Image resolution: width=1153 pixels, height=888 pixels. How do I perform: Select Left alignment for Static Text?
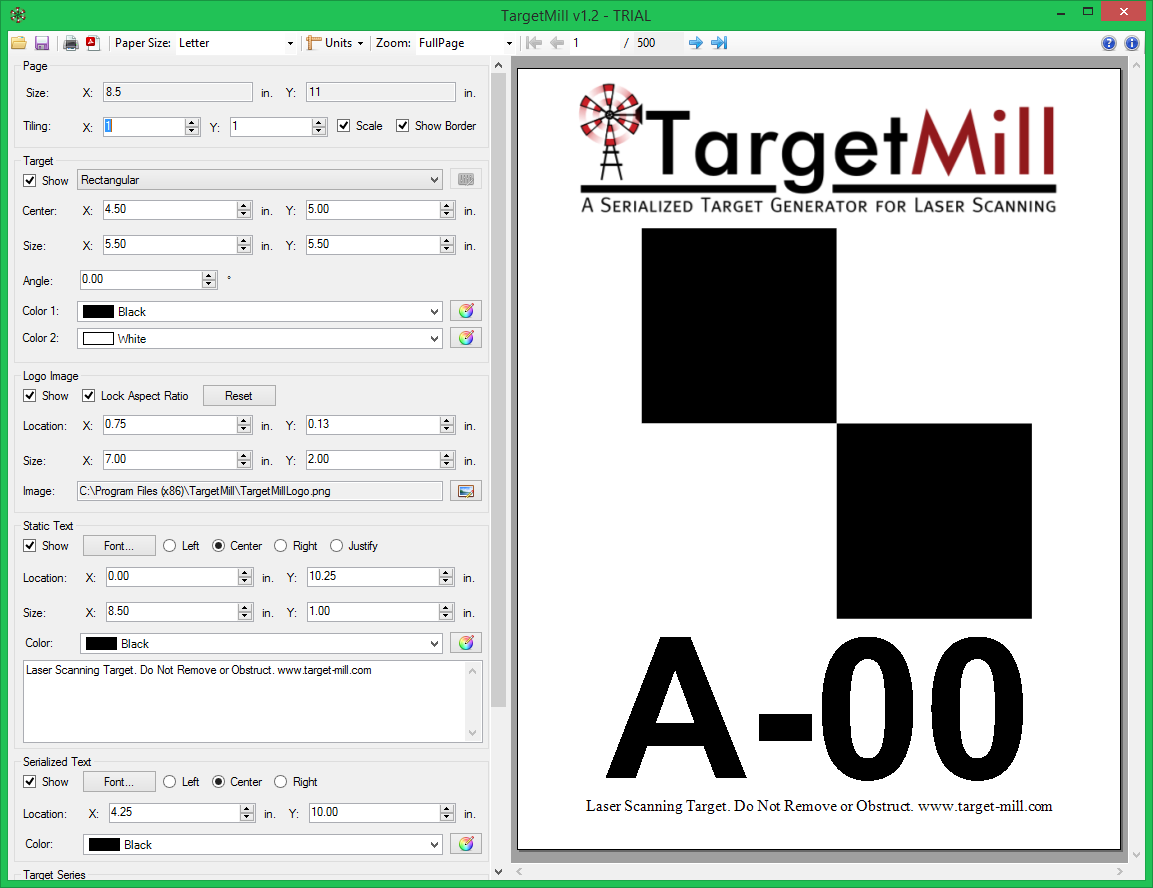170,545
